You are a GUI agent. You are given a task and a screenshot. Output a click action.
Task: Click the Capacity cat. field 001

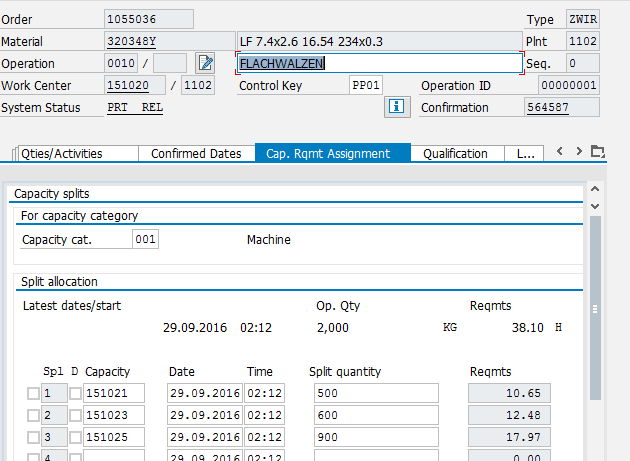[145, 240]
